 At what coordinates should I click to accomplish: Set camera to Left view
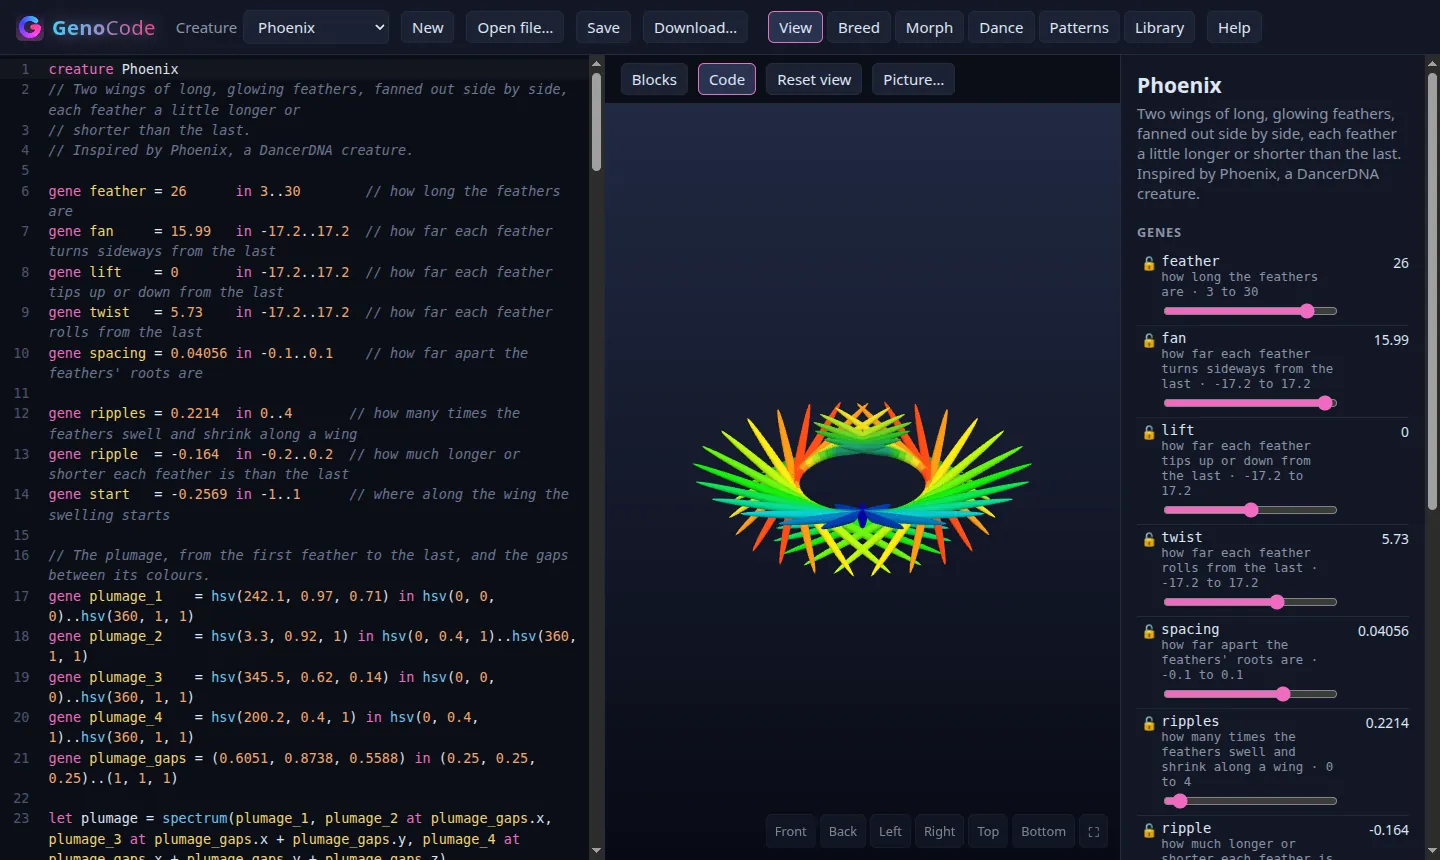(x=890, y=832)
